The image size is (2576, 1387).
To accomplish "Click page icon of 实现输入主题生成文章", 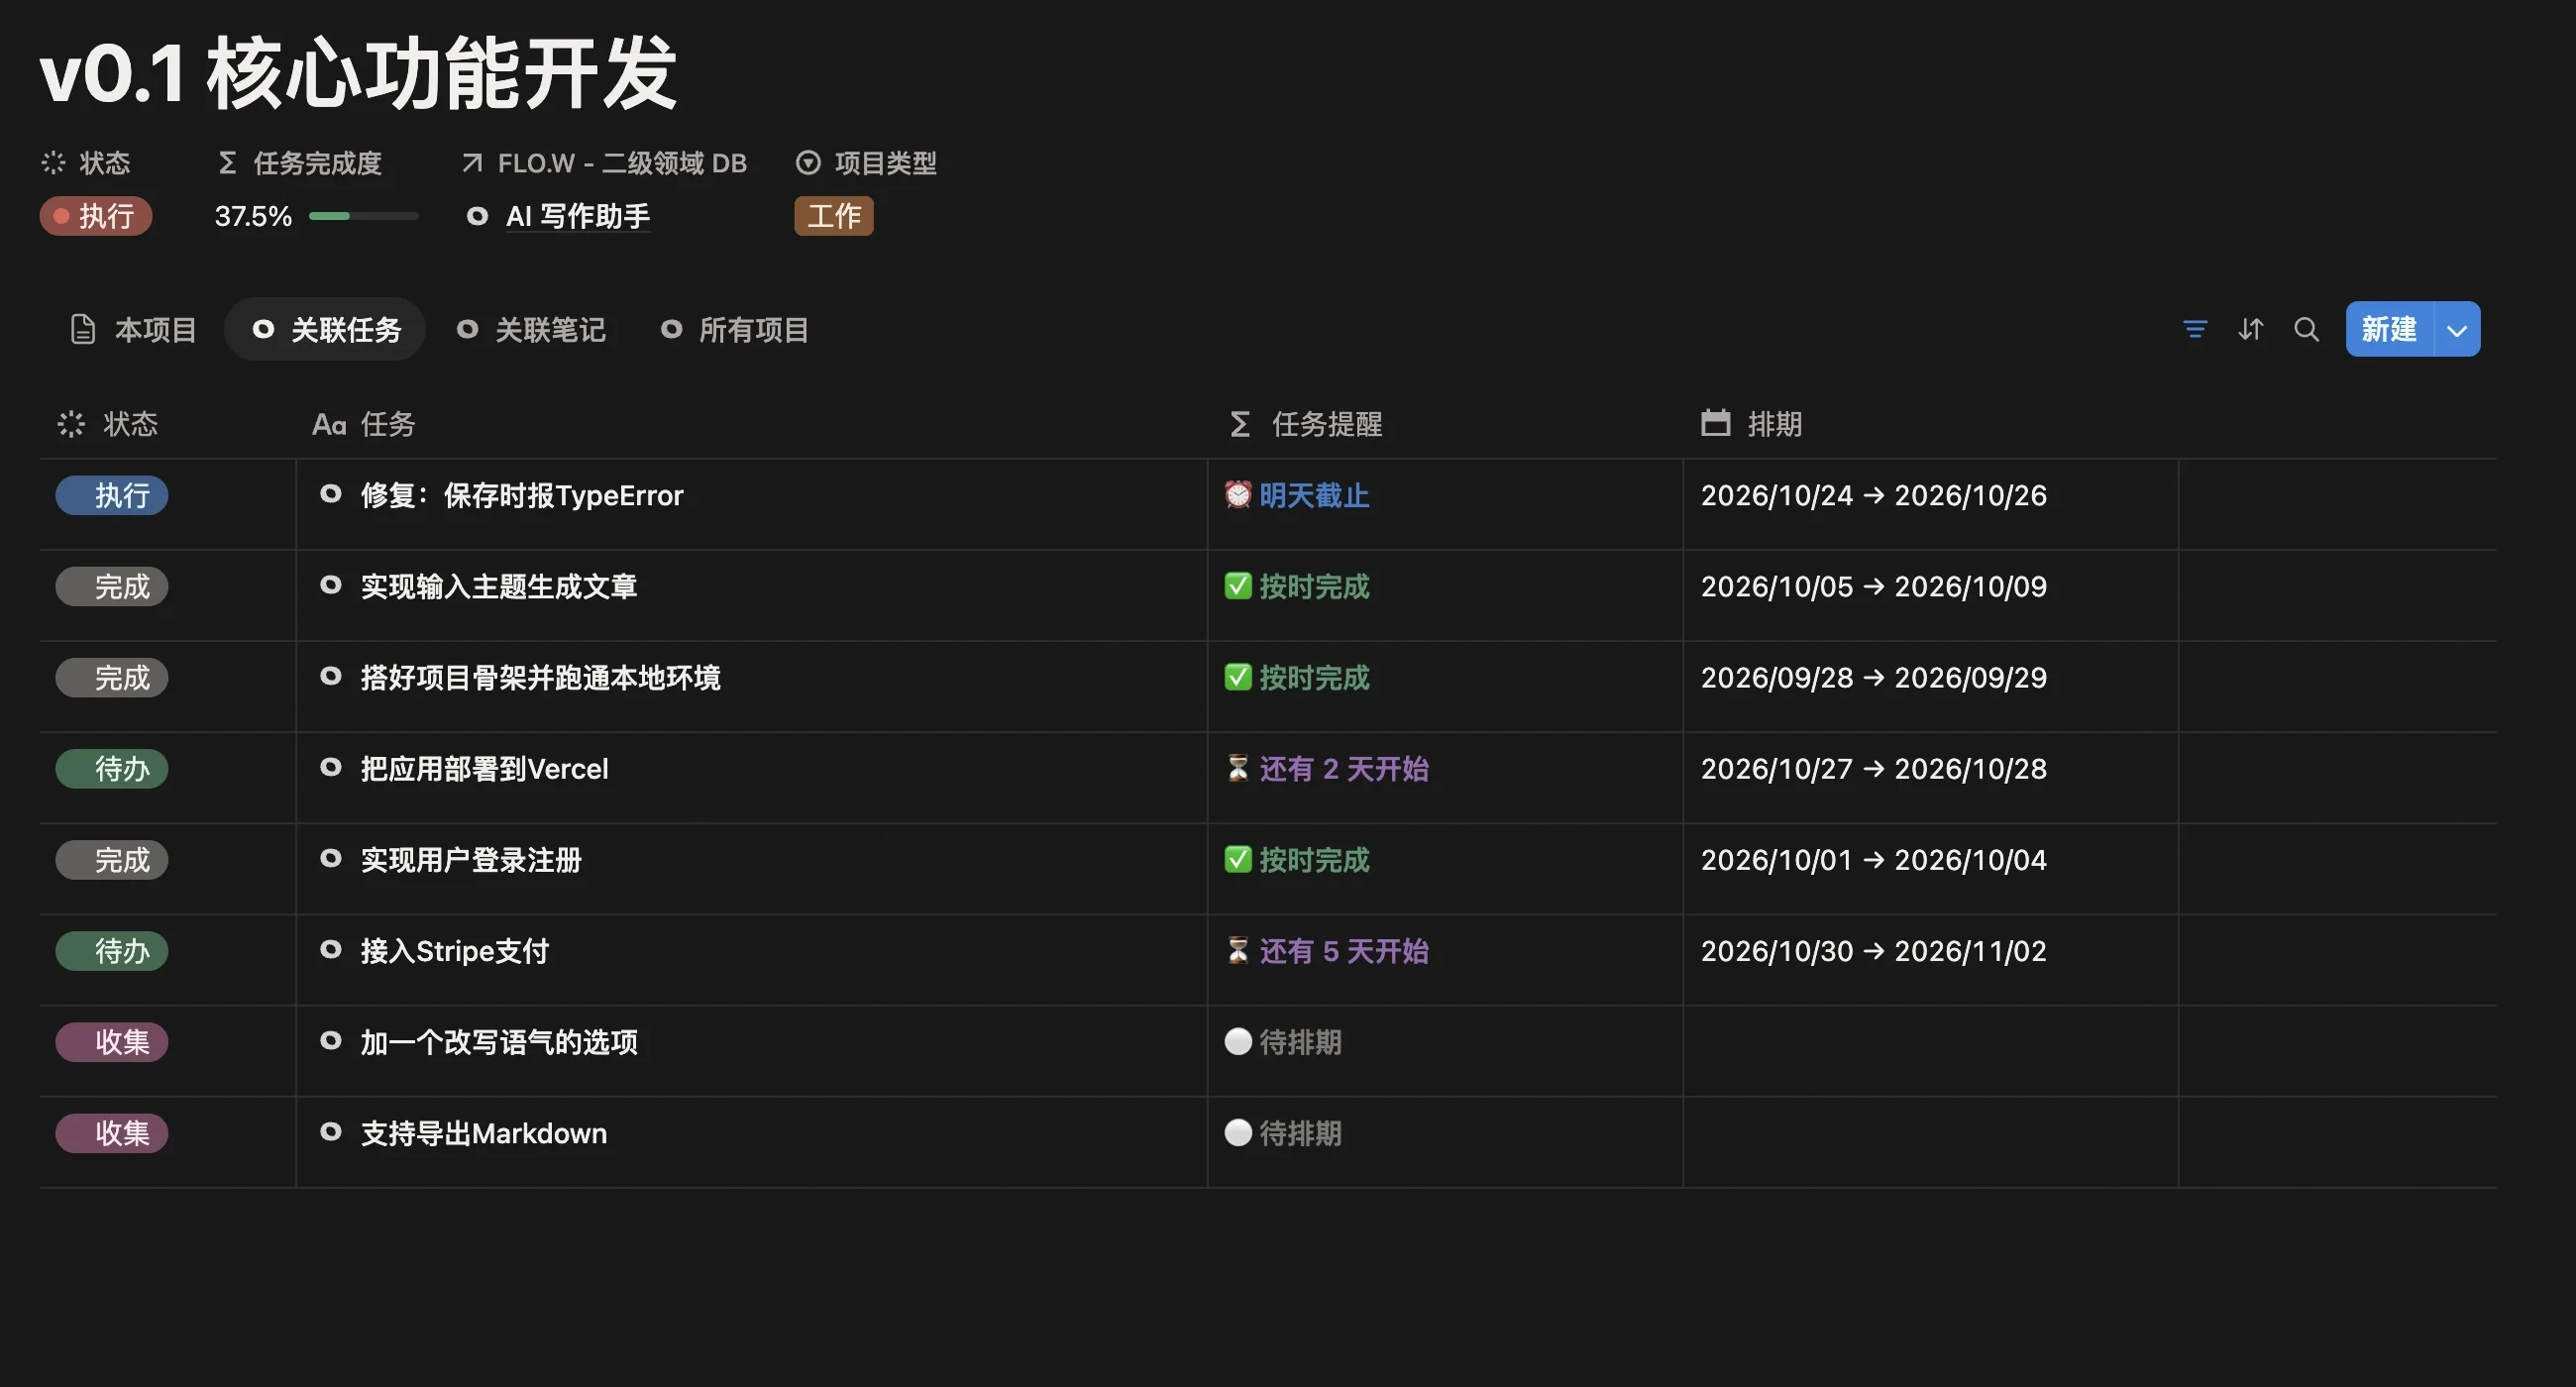I will click(330, 585).
